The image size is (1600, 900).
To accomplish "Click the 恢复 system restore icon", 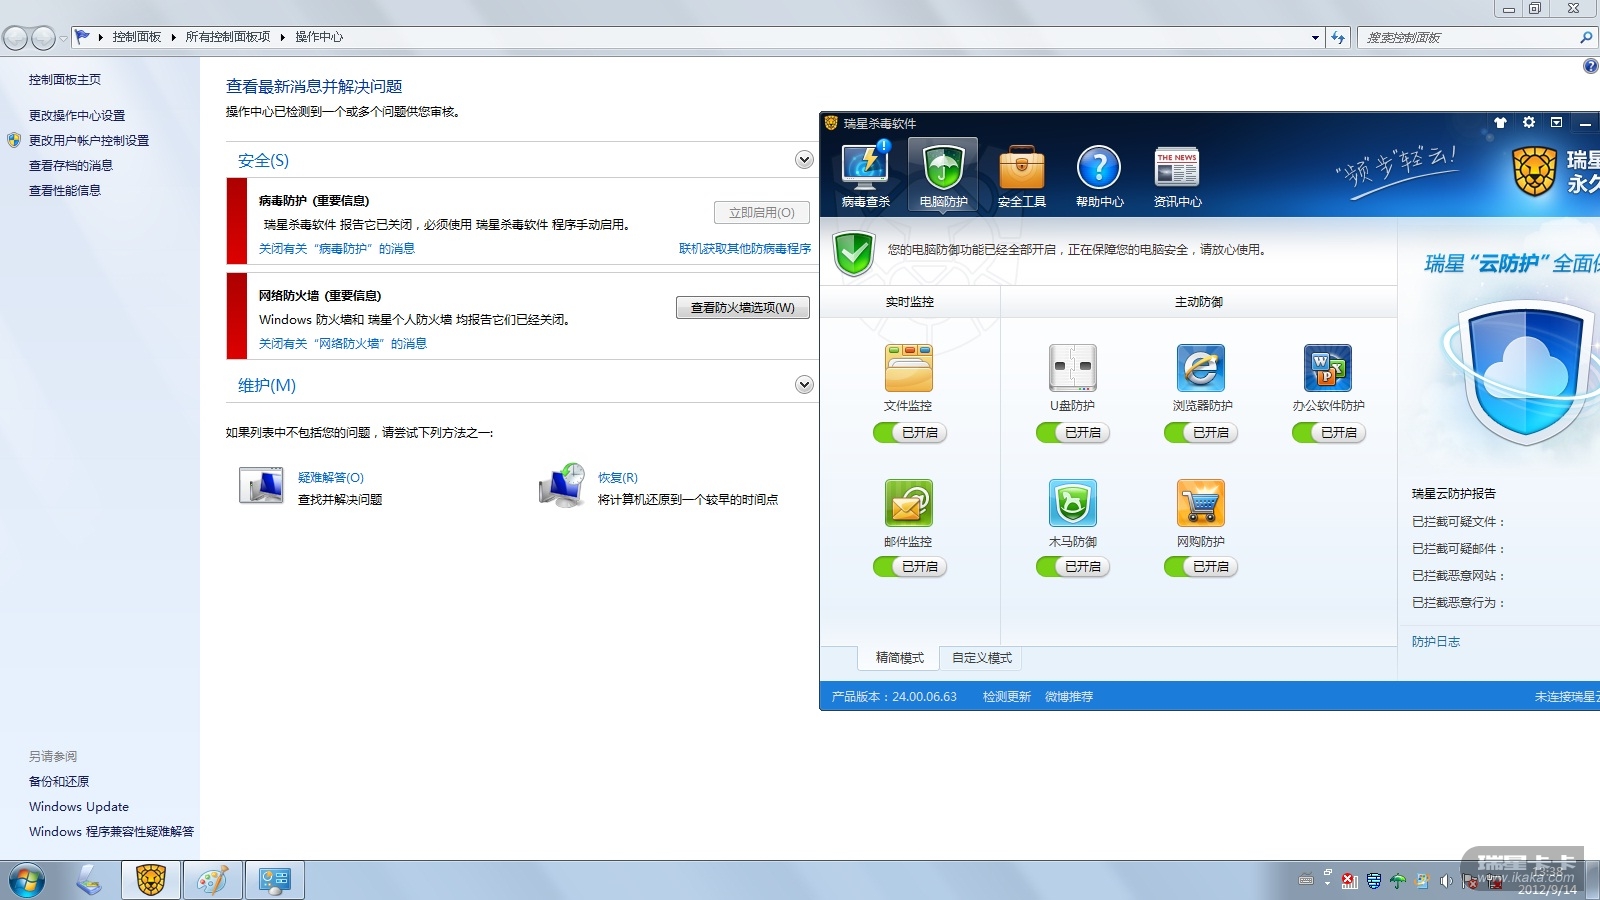I will (x=562, y=486).
